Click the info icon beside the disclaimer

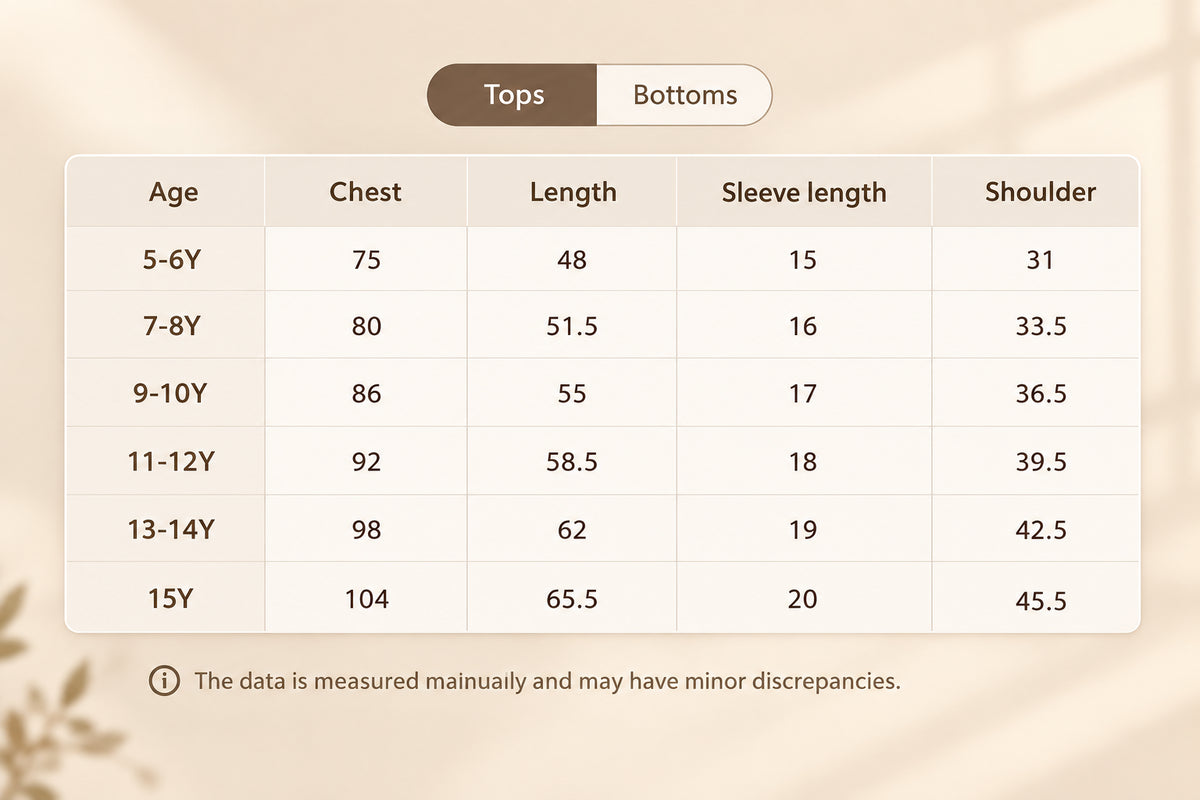pyautogui.click(x=164, y=682)
